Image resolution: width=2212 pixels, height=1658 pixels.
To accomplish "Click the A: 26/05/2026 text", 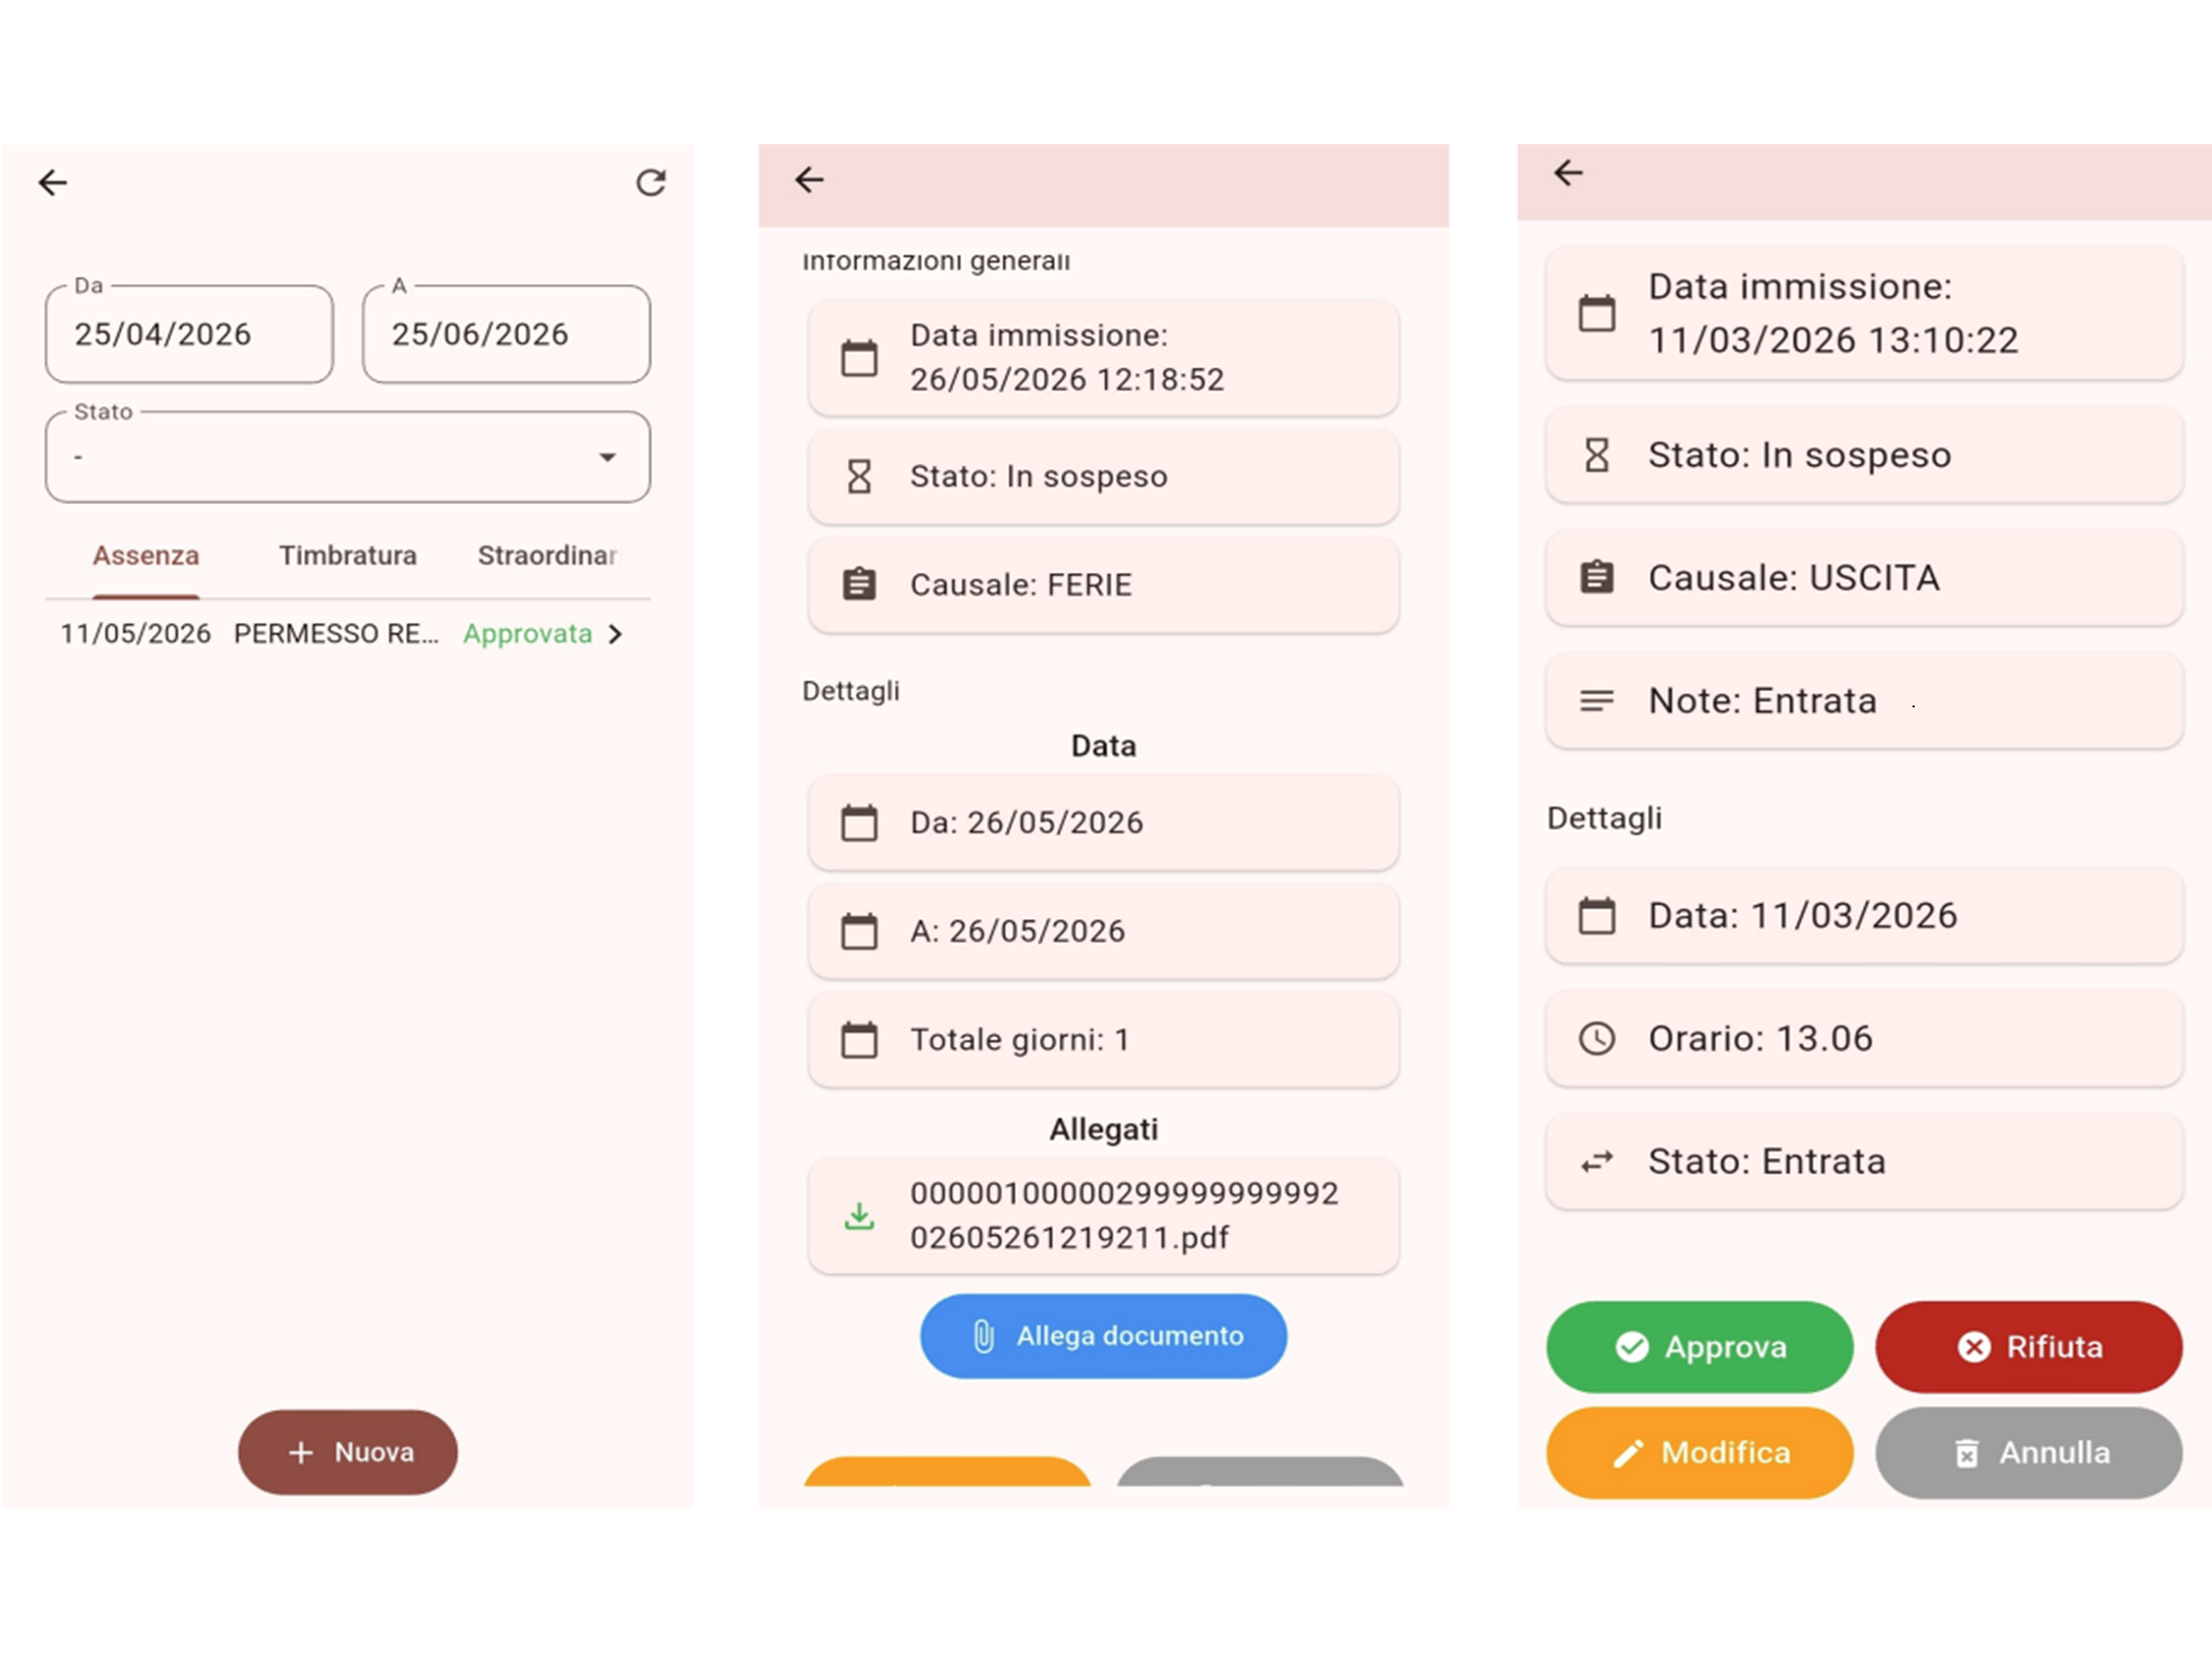I will (1017, 931).
